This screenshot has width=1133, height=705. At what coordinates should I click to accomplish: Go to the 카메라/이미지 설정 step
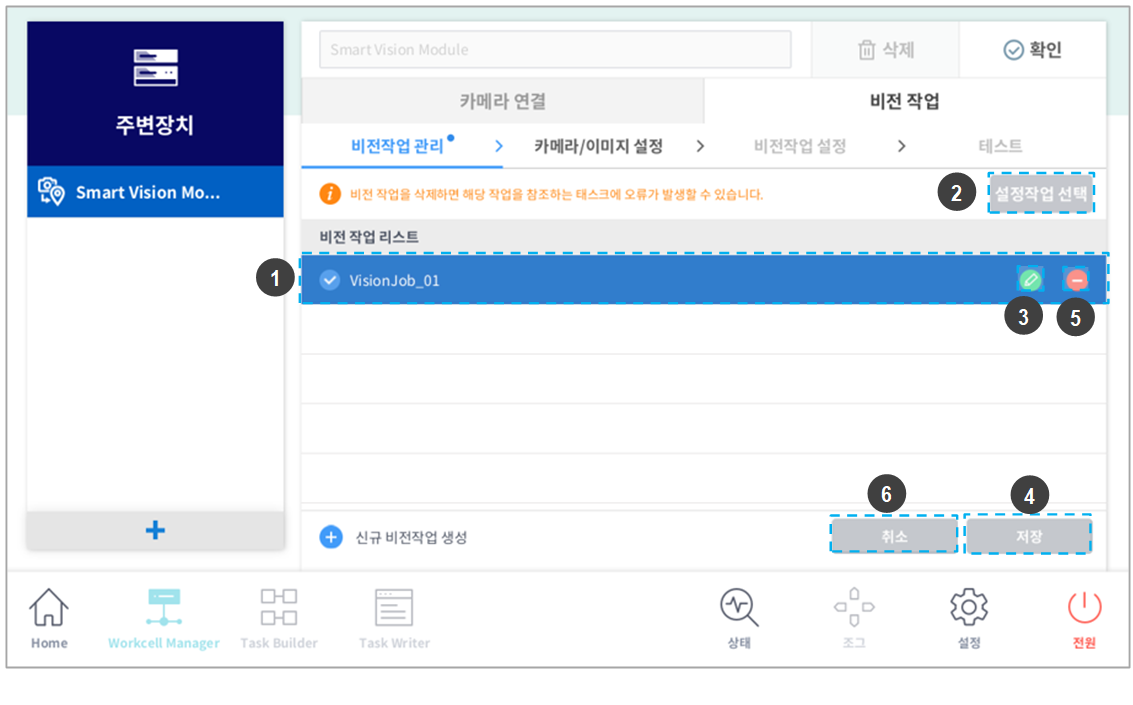pyautogui.click(x=598, y=146)
